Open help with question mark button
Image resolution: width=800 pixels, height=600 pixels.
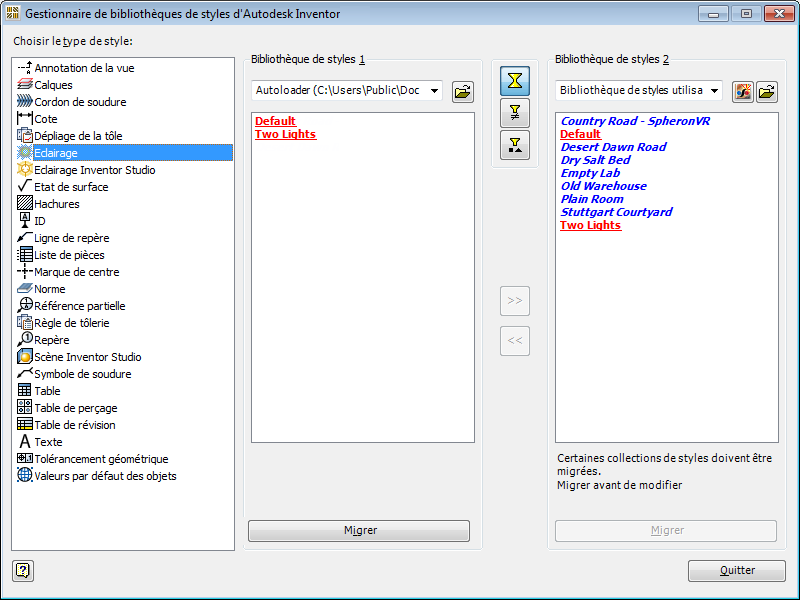(x=23, y=570)
